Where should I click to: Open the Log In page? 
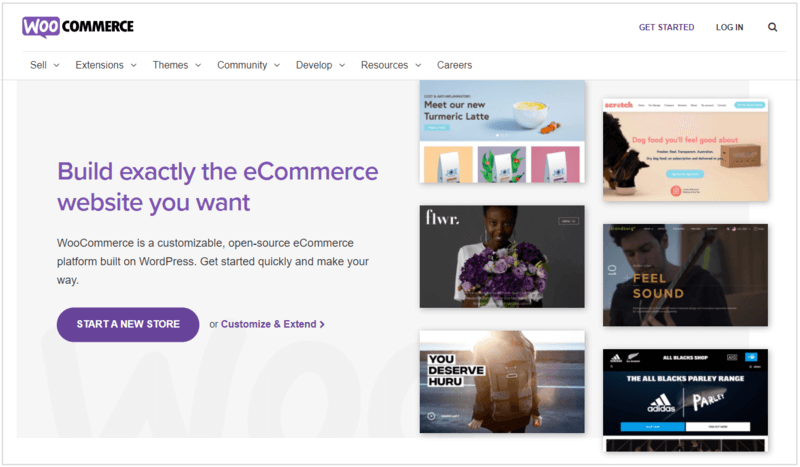tap(729, 27)
